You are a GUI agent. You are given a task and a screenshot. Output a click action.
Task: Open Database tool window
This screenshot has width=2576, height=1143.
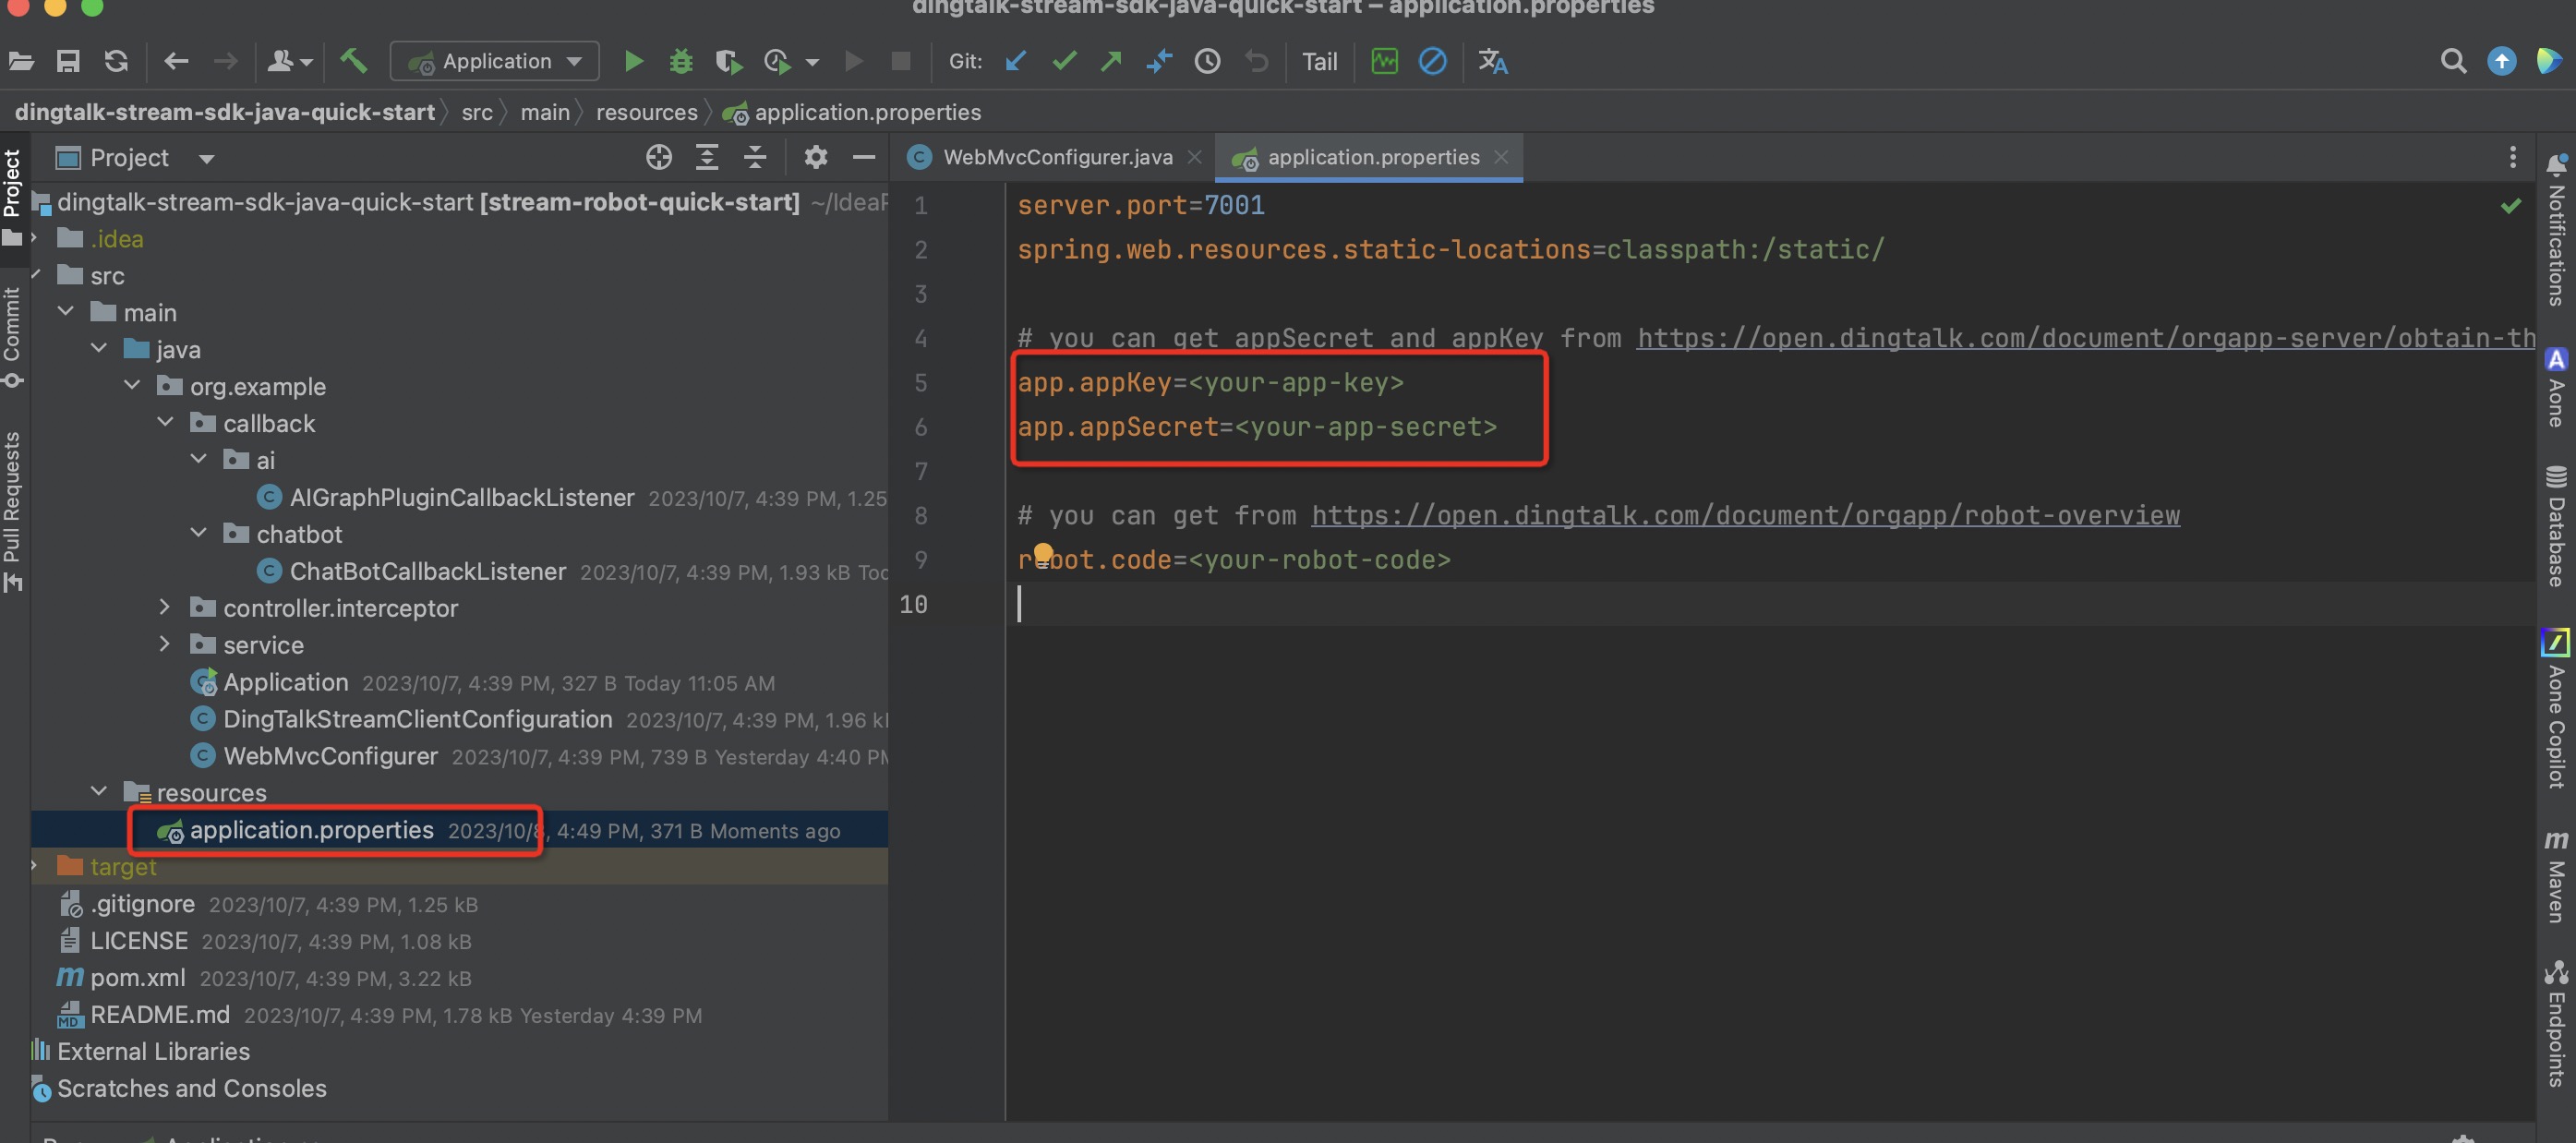coord(2556,527)
